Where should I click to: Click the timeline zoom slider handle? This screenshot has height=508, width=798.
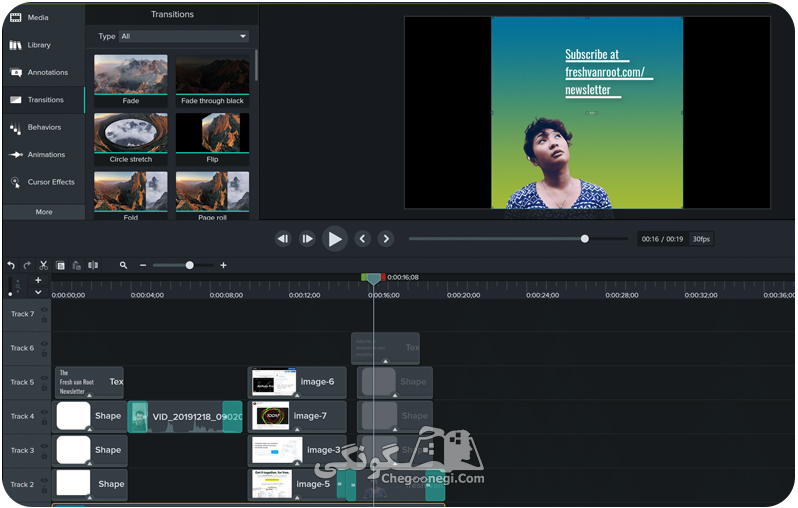click(x=189, y=265)
